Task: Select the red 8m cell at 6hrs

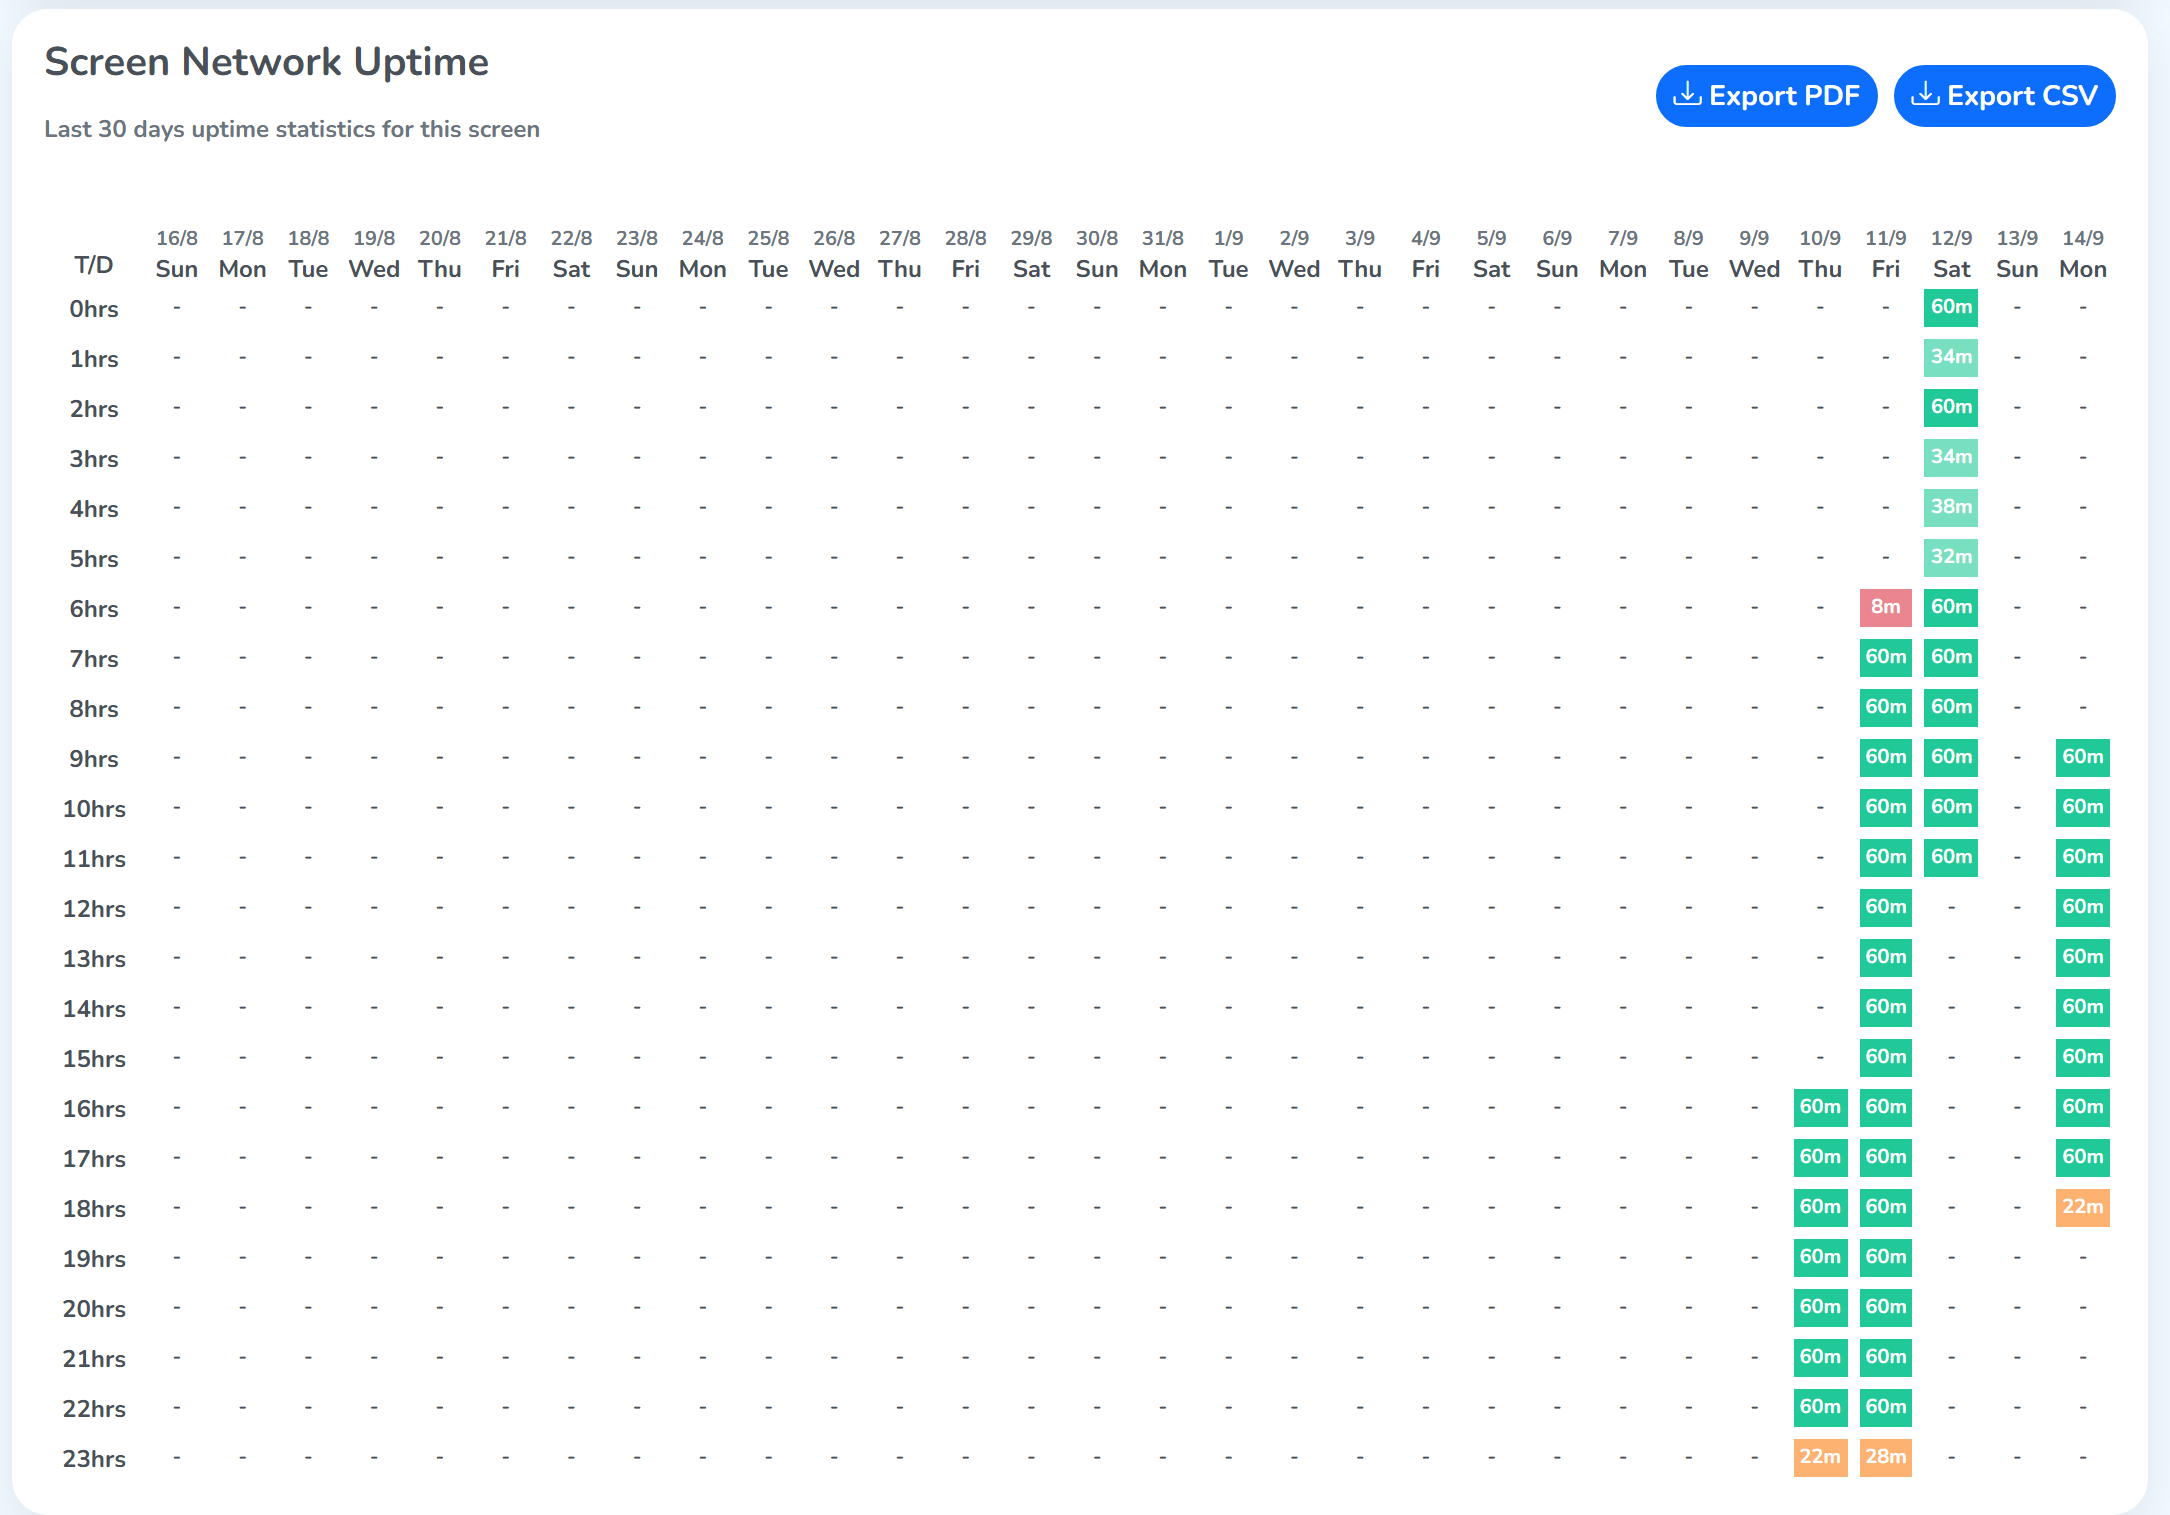Action: [1885, 607]
